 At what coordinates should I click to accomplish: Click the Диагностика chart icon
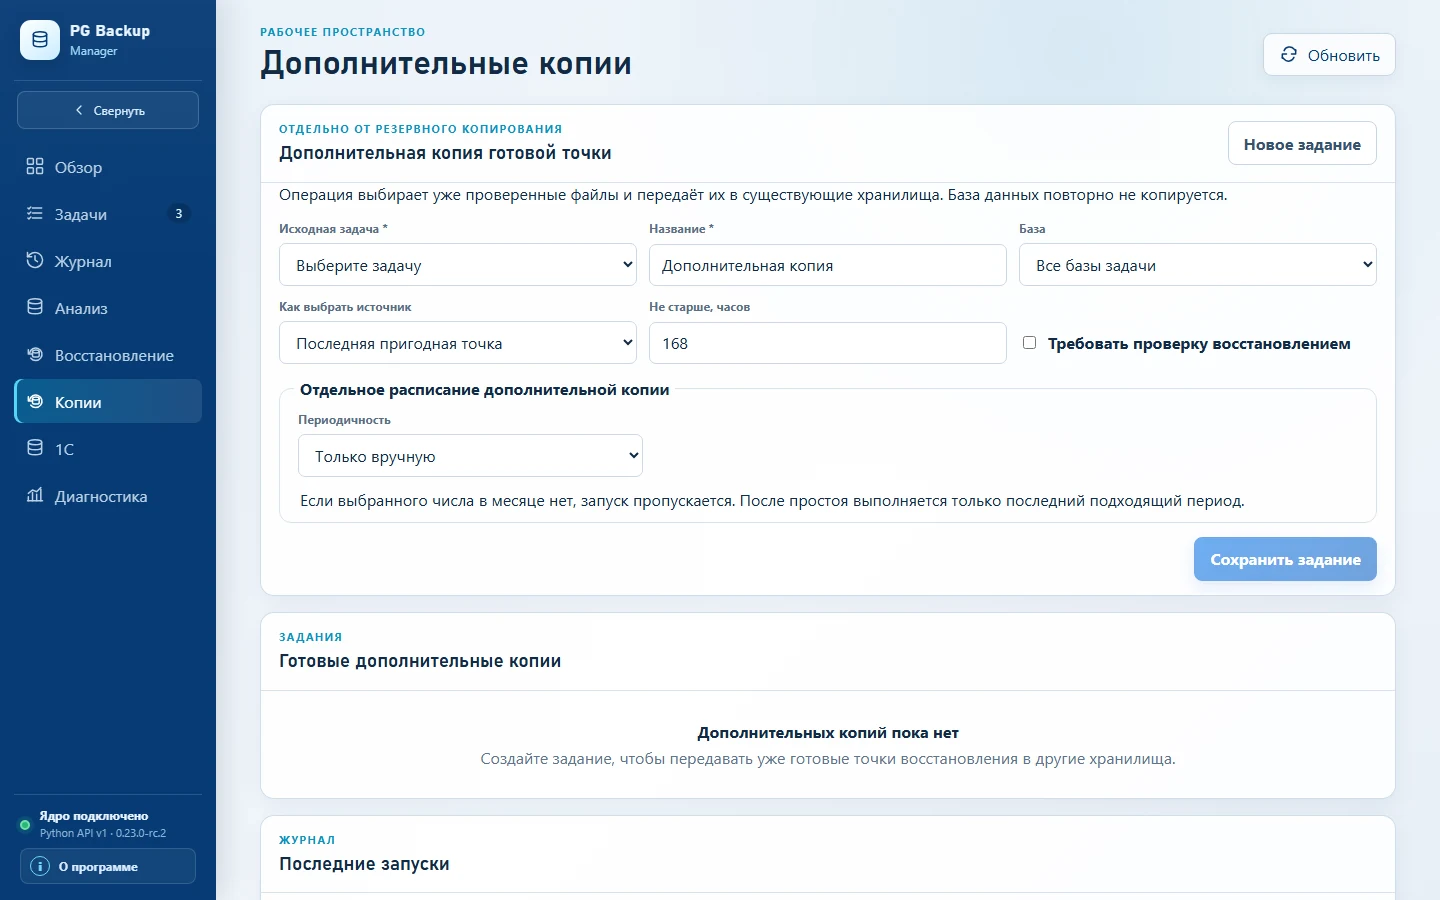[35, 495]
